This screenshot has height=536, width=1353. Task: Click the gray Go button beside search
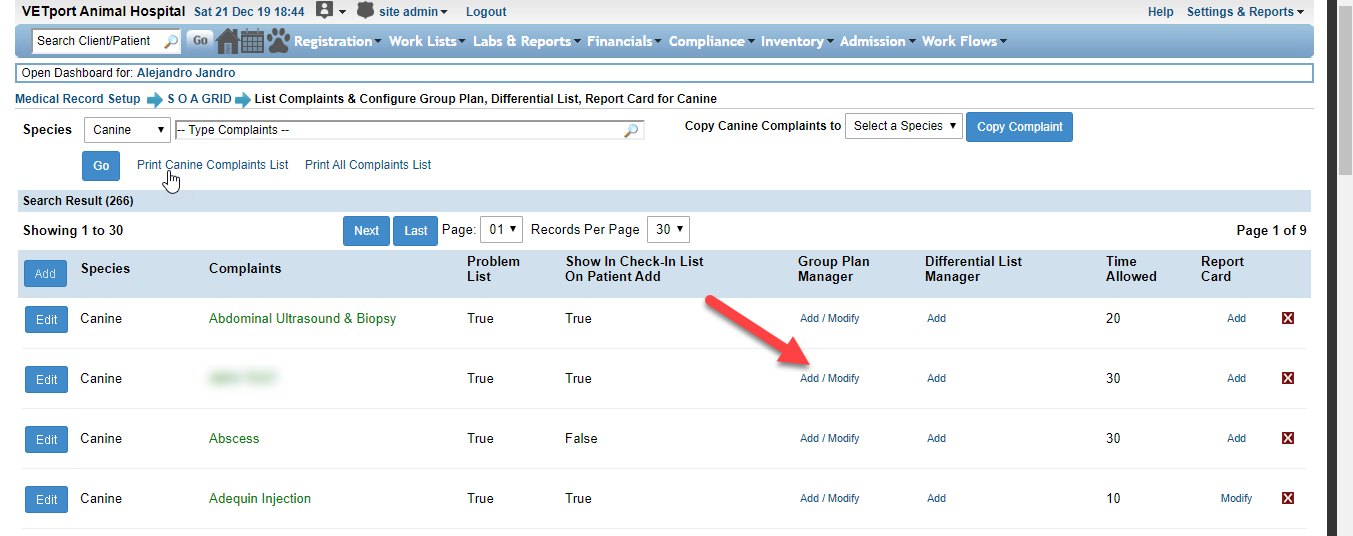coord(200,41)
